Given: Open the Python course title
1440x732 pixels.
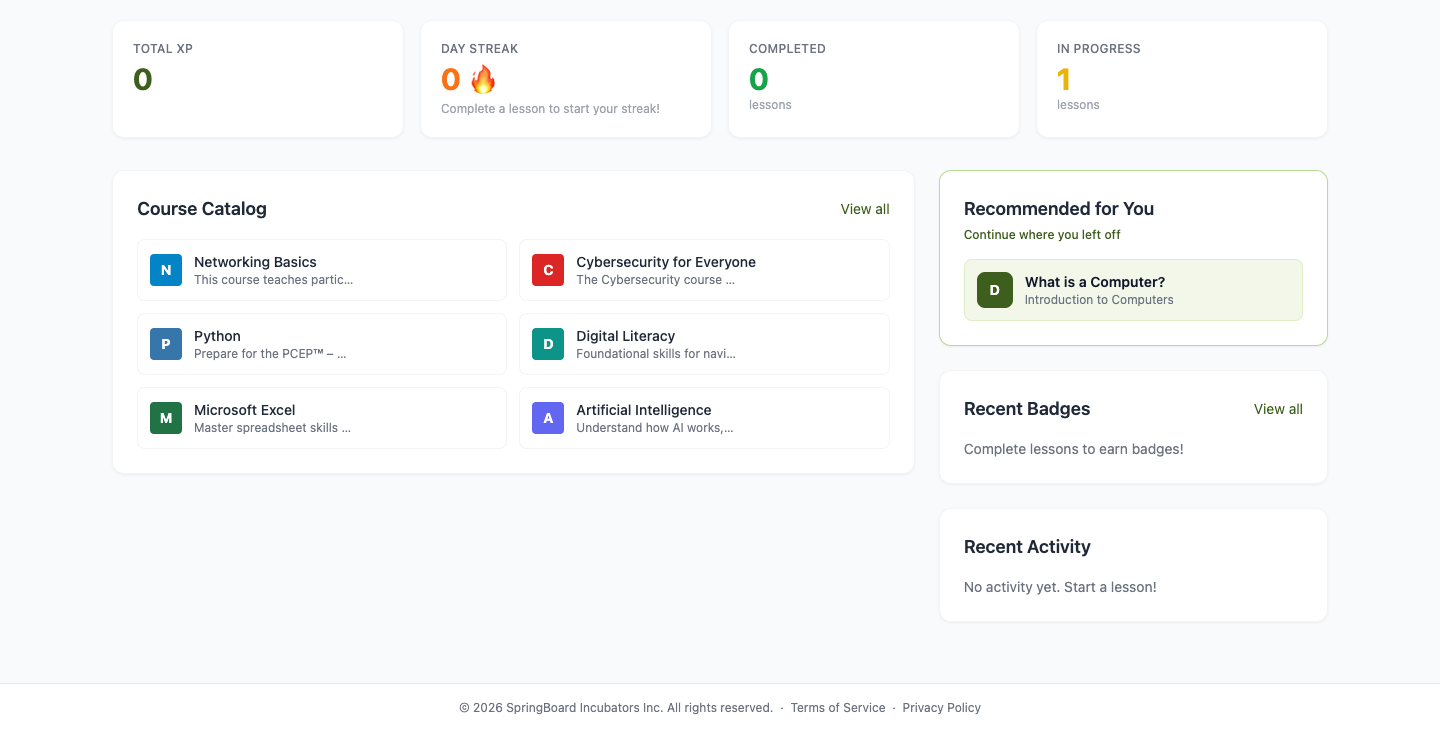Looking at the screenshot, I should [217, 336].
